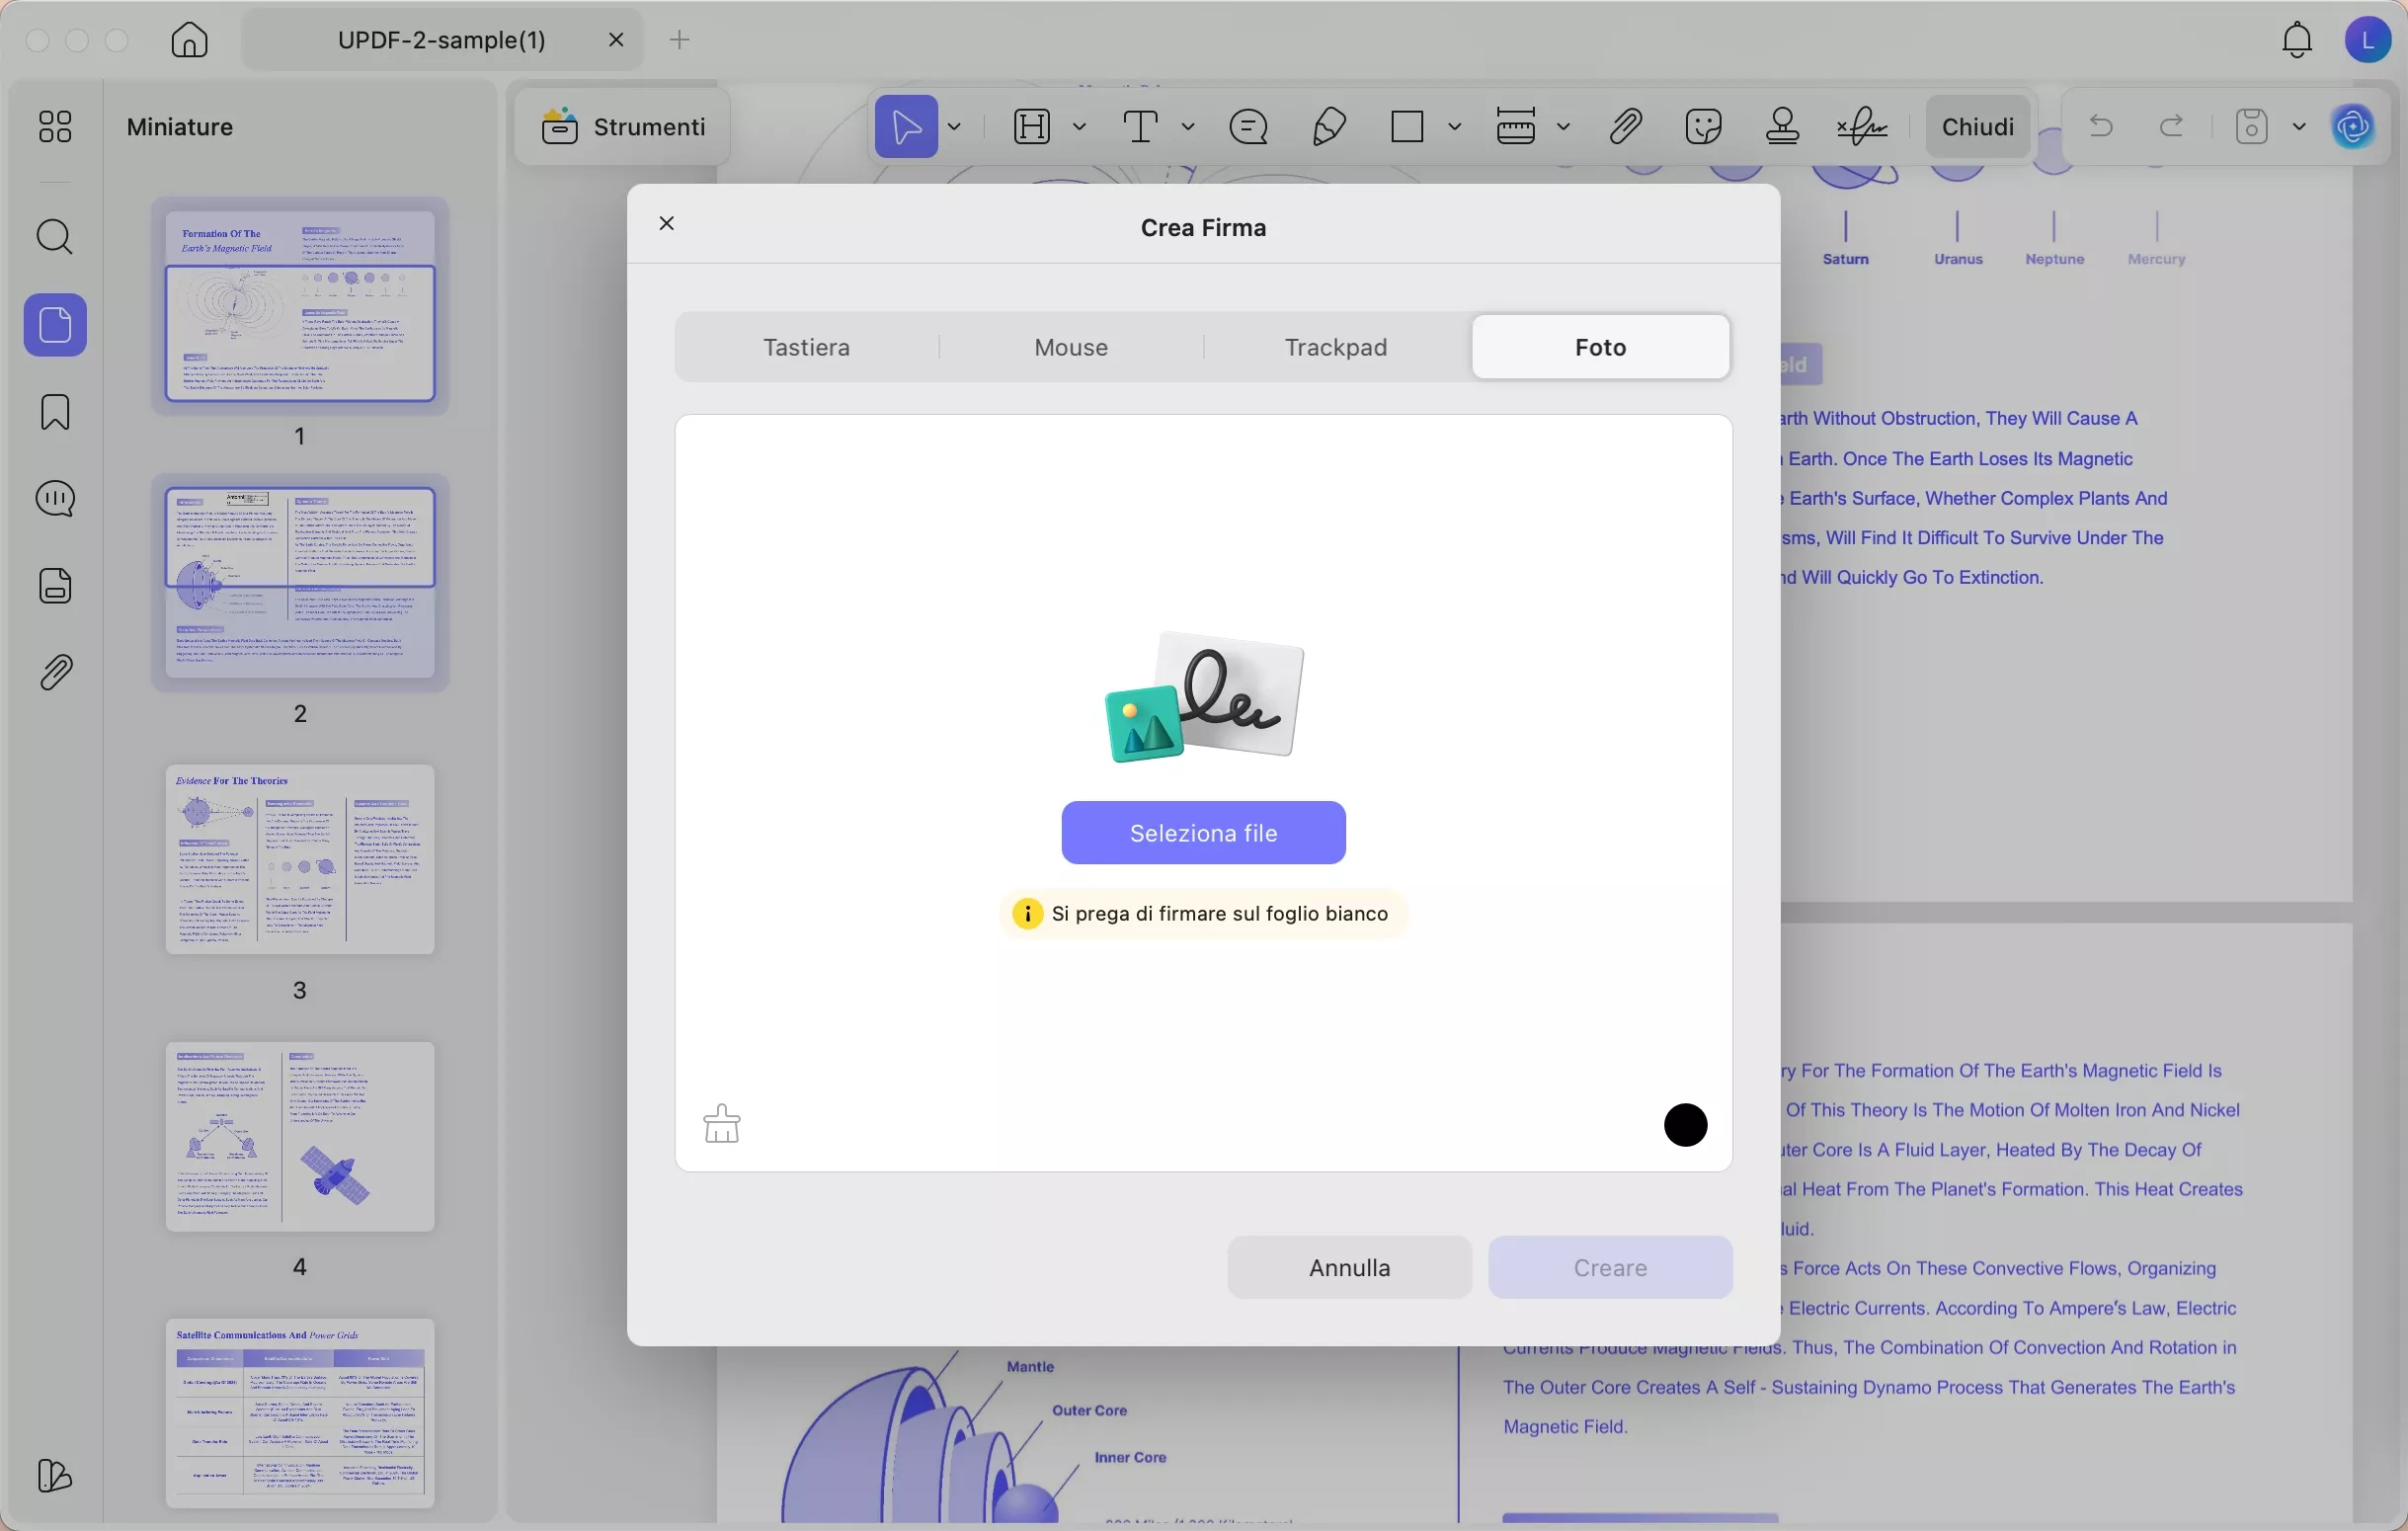Viewport: 2408px width, 1531px height.
Task: Switch to the Tastiera tab
Action: click(x=807, y=346)
